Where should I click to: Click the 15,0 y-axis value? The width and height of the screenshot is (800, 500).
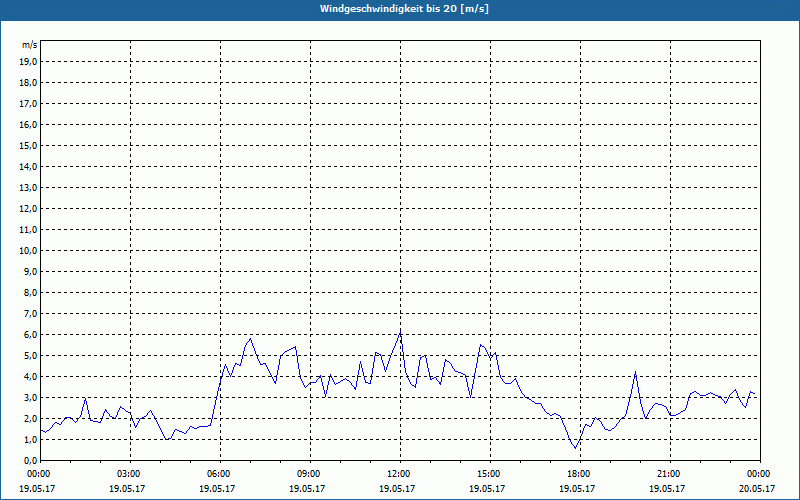[28, 145]
